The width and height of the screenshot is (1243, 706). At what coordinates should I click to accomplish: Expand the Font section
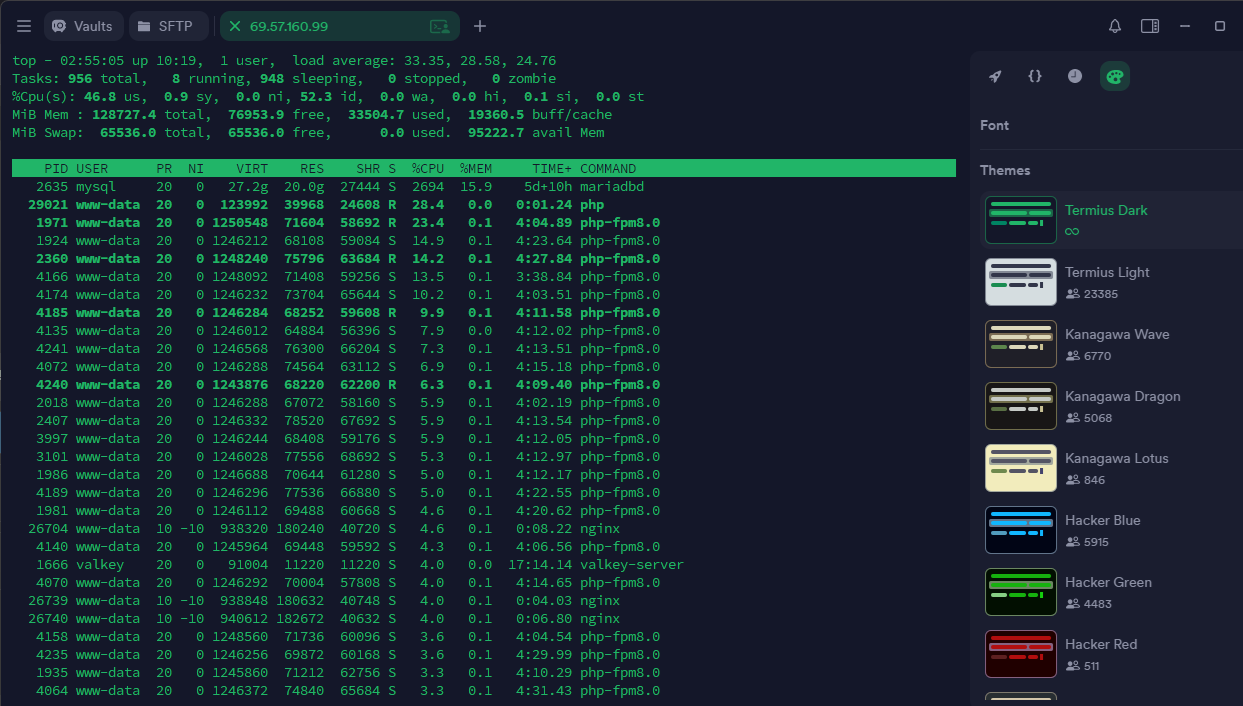click(x=995, y=125)
